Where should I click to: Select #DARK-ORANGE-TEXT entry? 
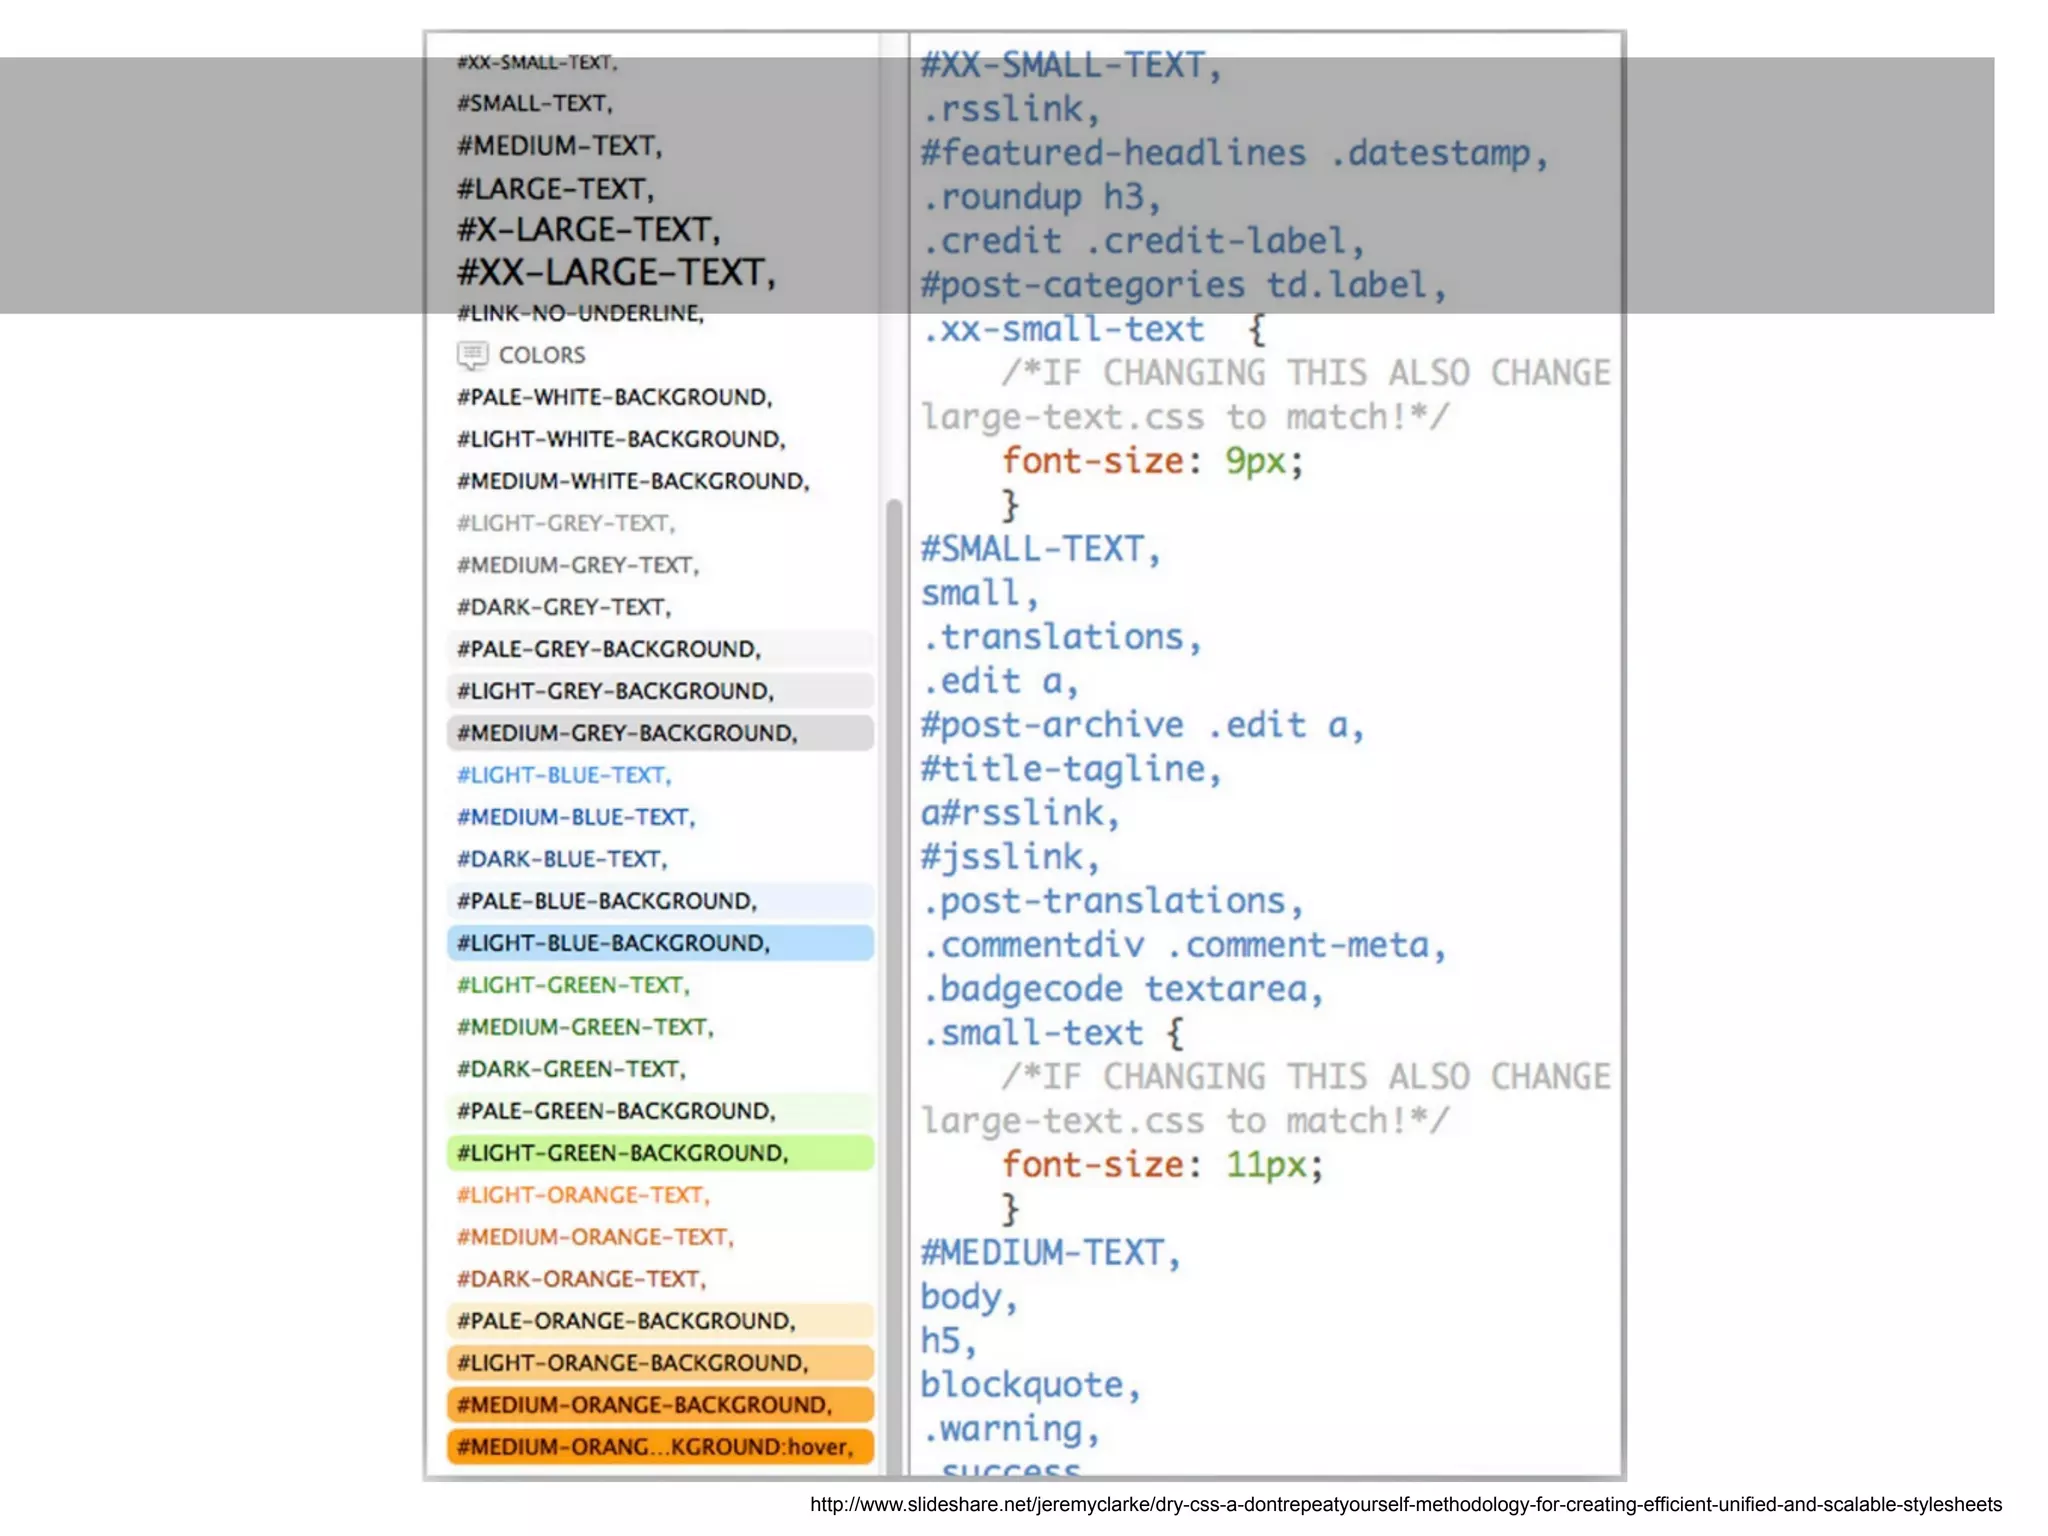[x=581, y=1279]
